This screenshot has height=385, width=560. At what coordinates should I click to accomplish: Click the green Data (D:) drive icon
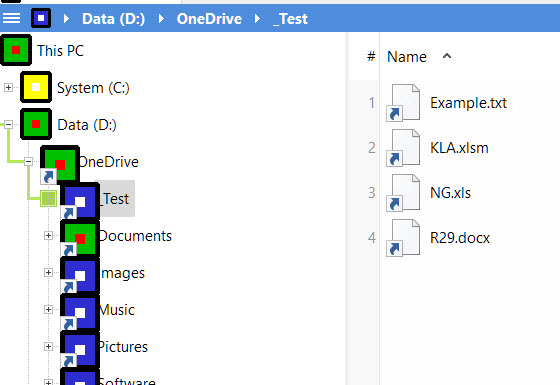36,124
